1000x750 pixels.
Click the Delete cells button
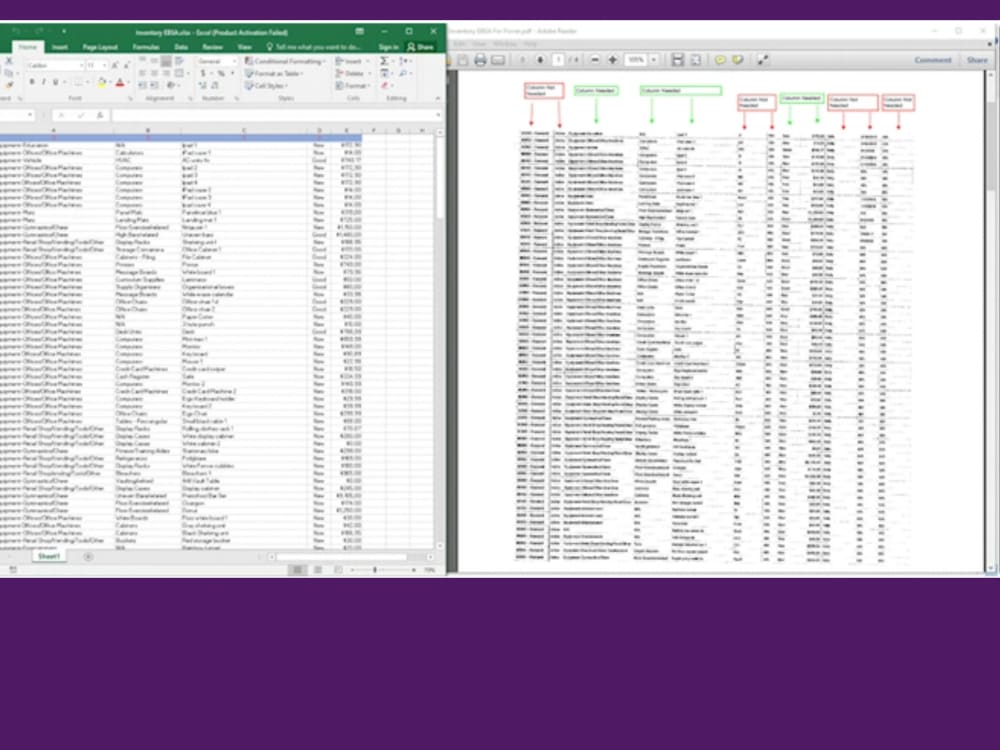coord(351,73)
